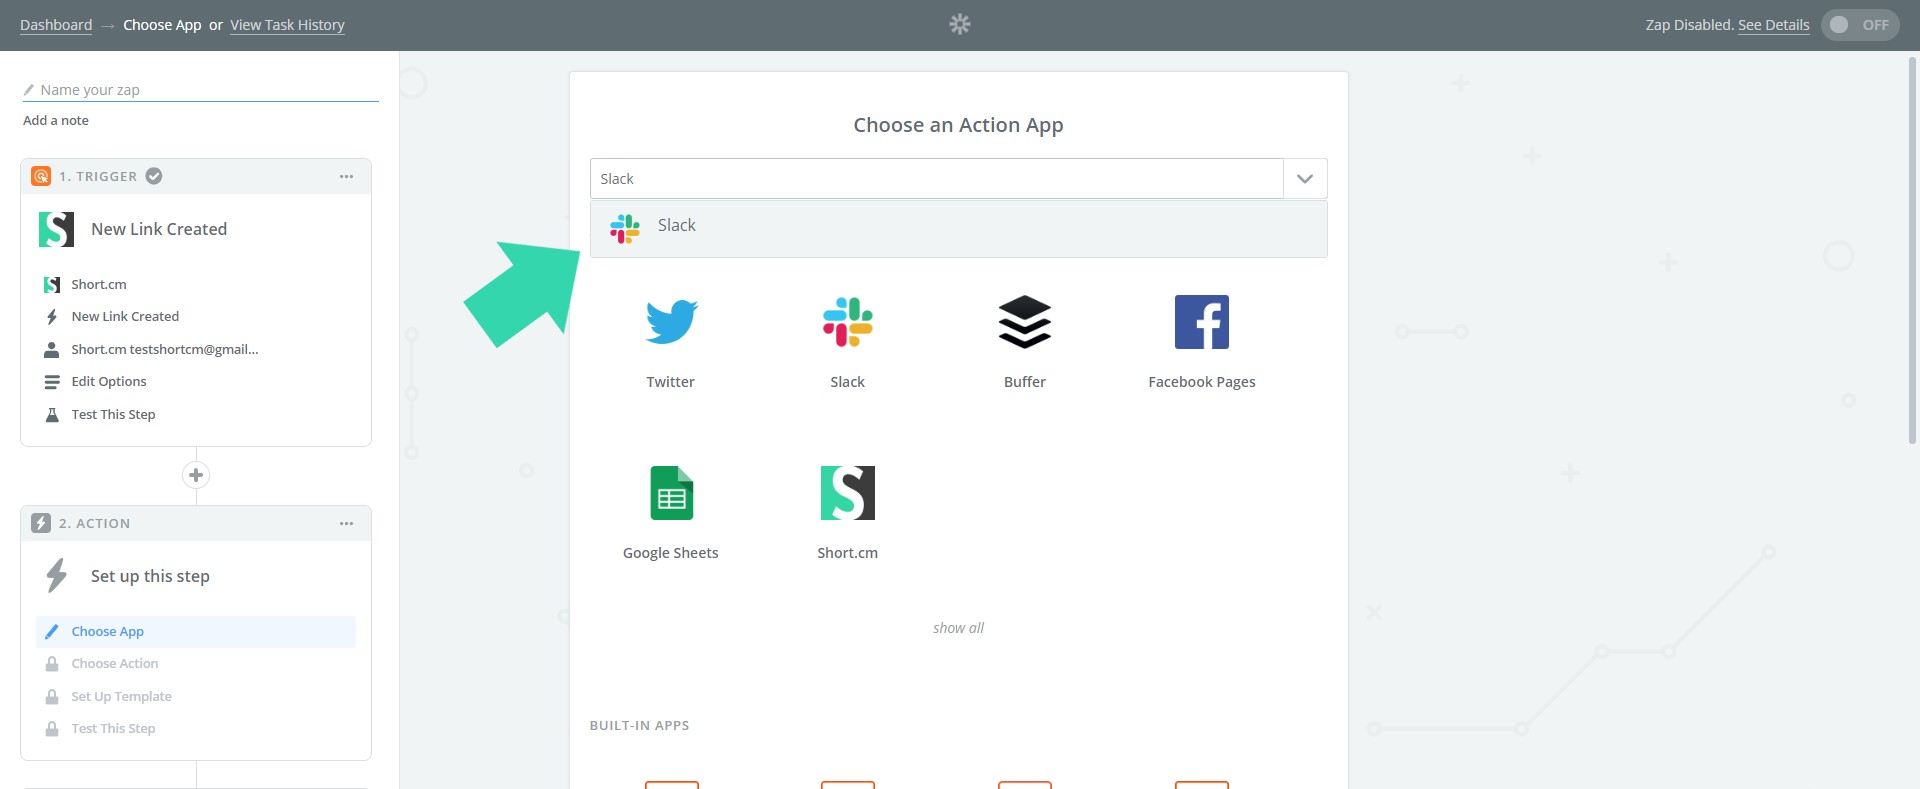Go to the Dashboard link
1920x789 pixels.
coord(56,25)
